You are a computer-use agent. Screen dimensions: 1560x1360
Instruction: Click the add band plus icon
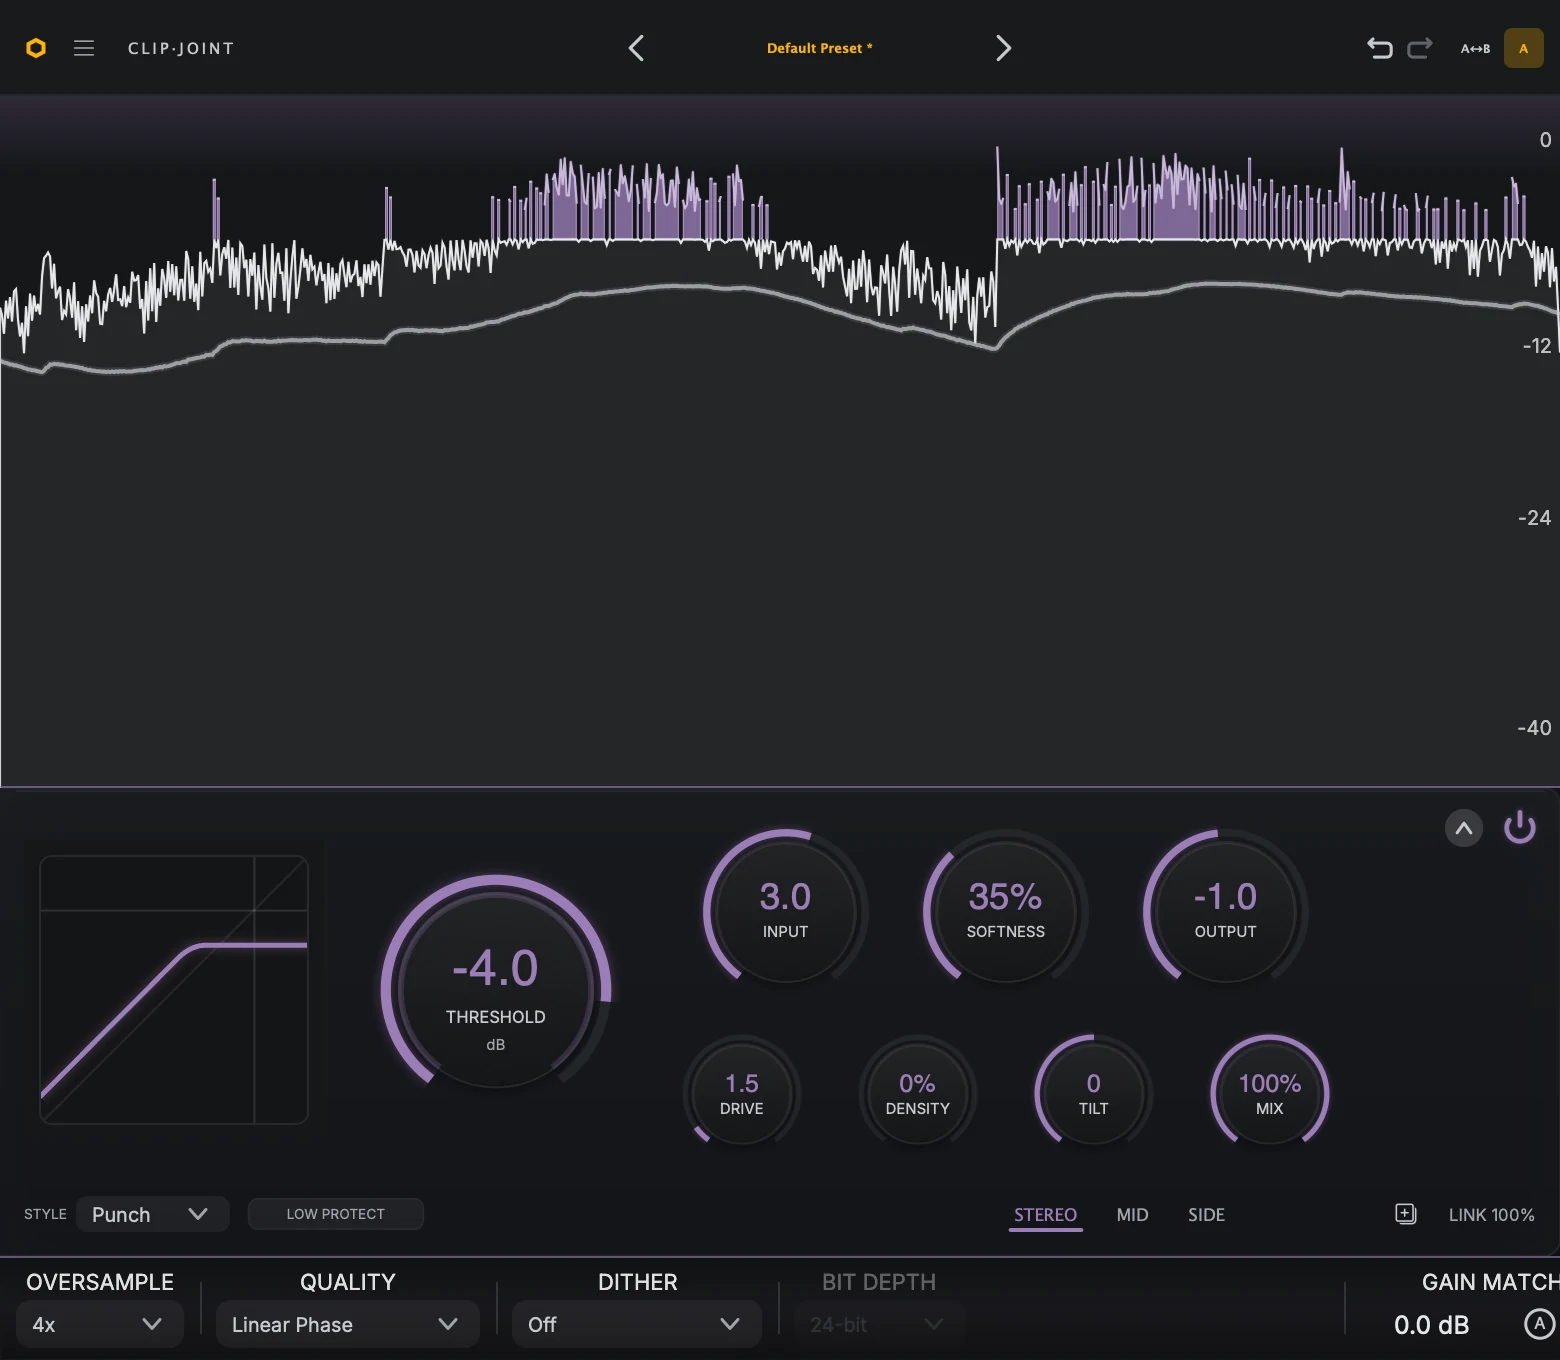tap(1406, 1214)
